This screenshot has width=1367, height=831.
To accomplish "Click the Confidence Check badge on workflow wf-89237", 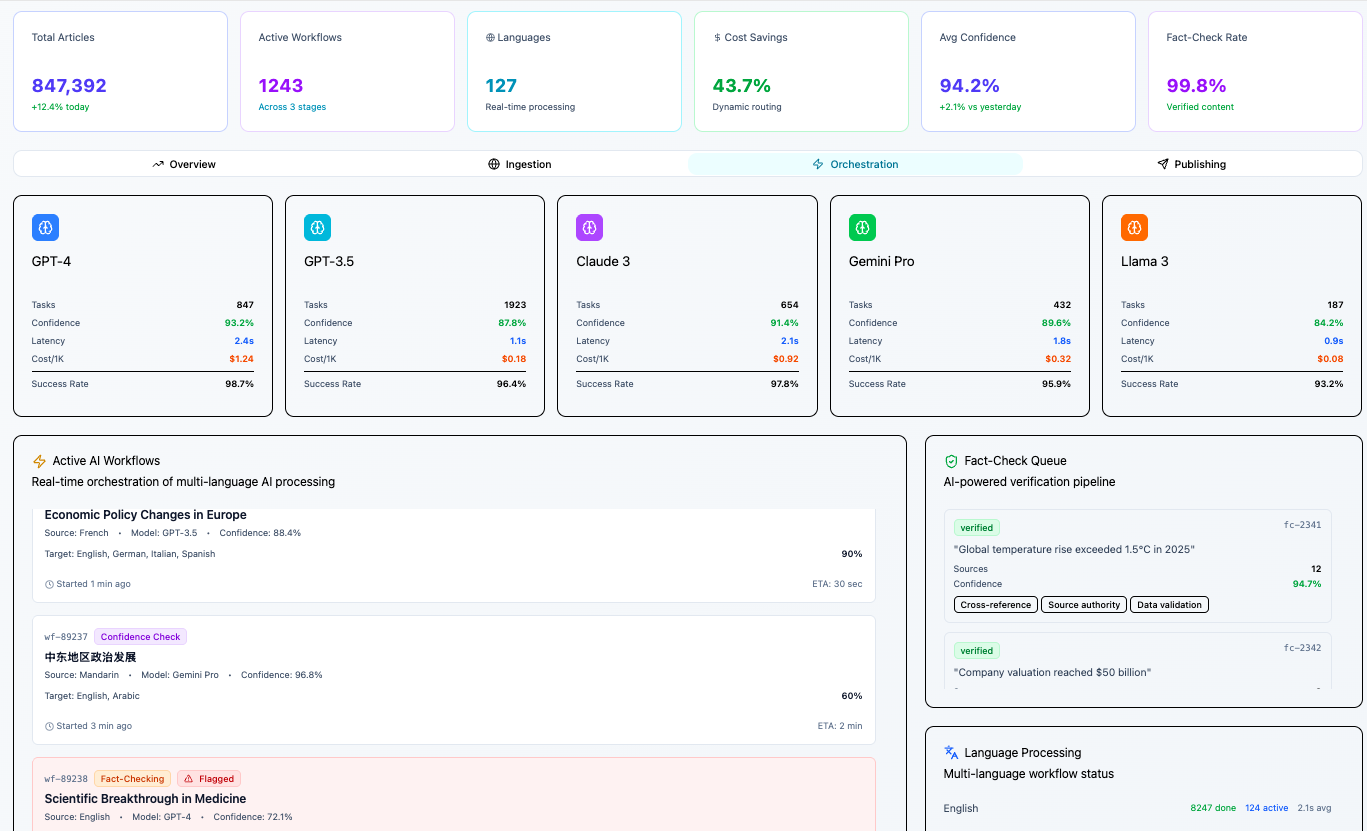I will (140, 636).
